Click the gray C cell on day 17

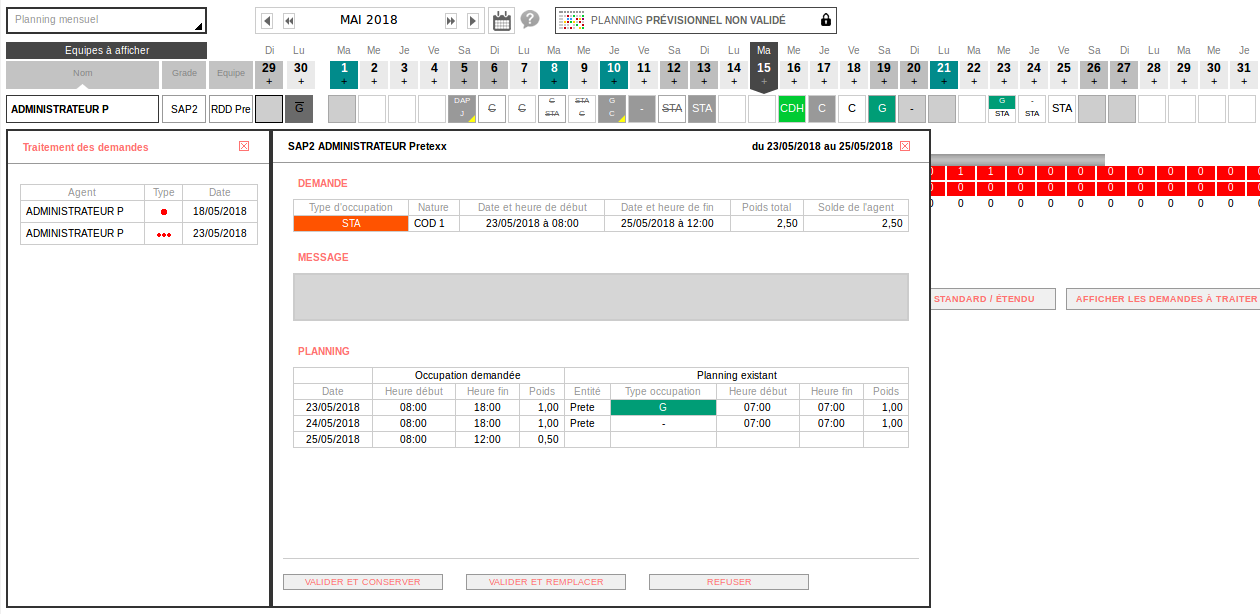822,108
